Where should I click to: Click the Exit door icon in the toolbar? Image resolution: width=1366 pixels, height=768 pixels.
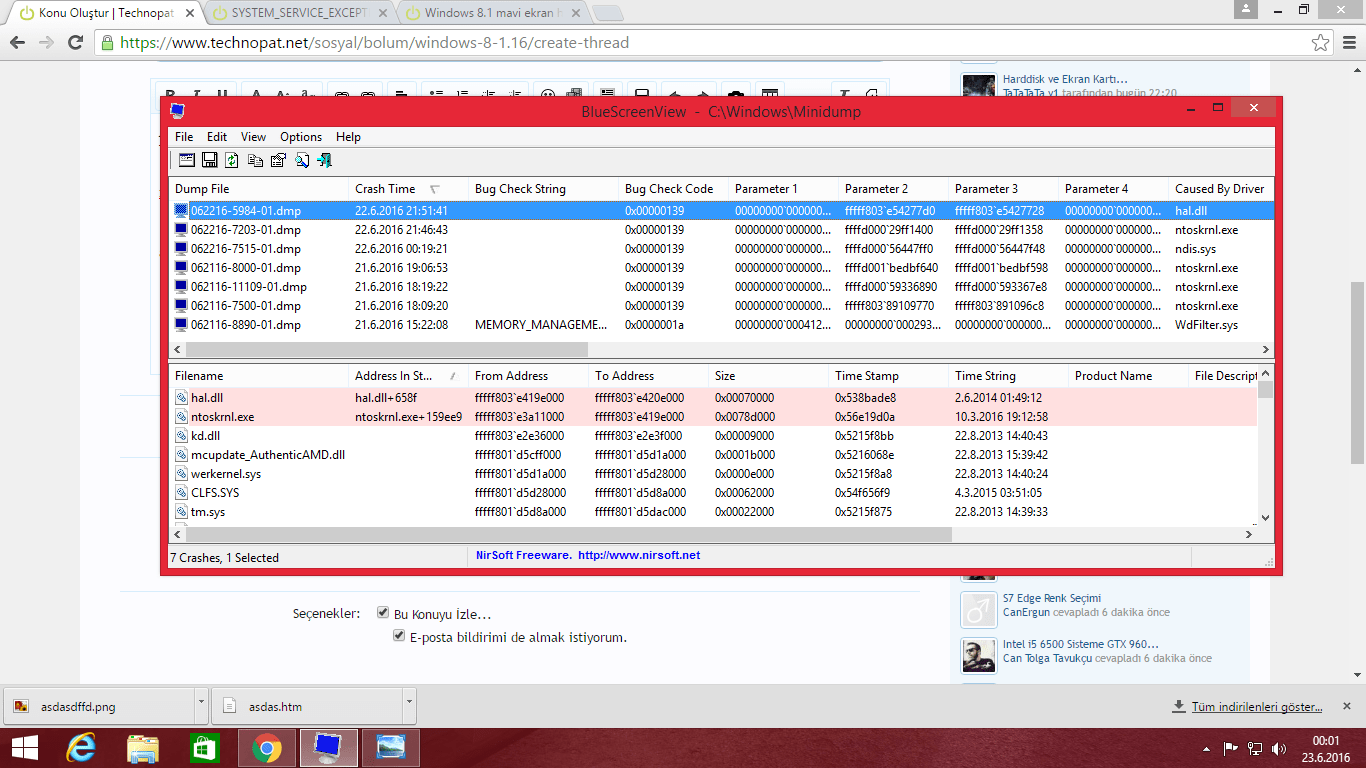pos(324,160)
